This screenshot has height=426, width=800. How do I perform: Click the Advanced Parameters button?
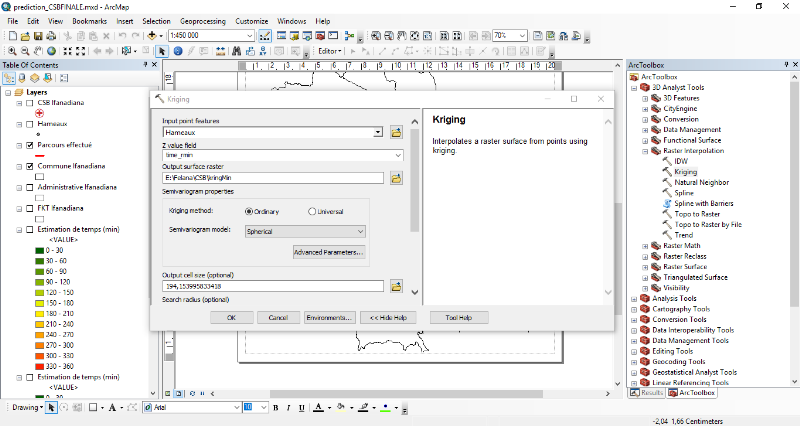click(x=329, y=253)
